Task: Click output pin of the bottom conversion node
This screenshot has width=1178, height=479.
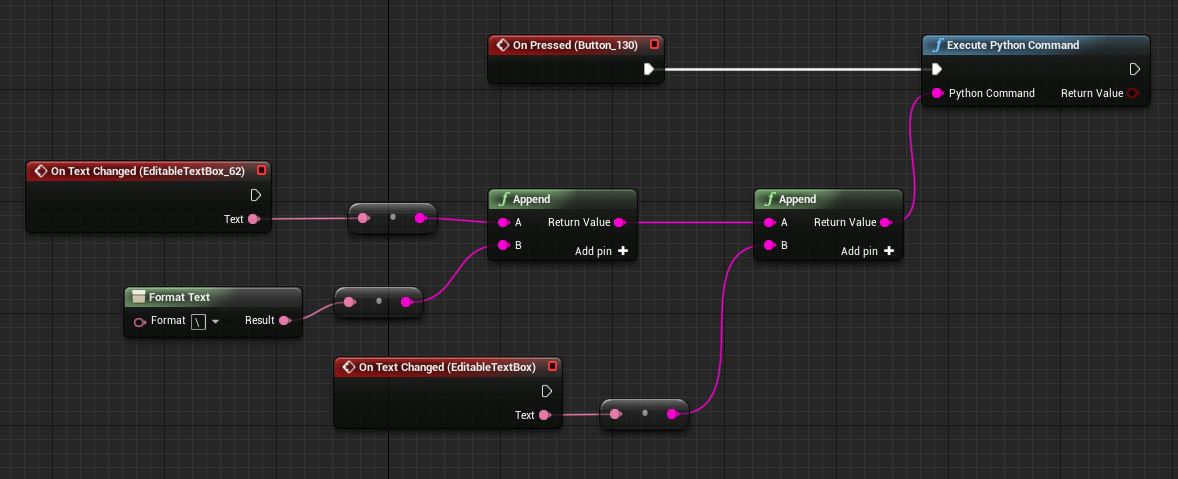Action: tap(673, 414)
